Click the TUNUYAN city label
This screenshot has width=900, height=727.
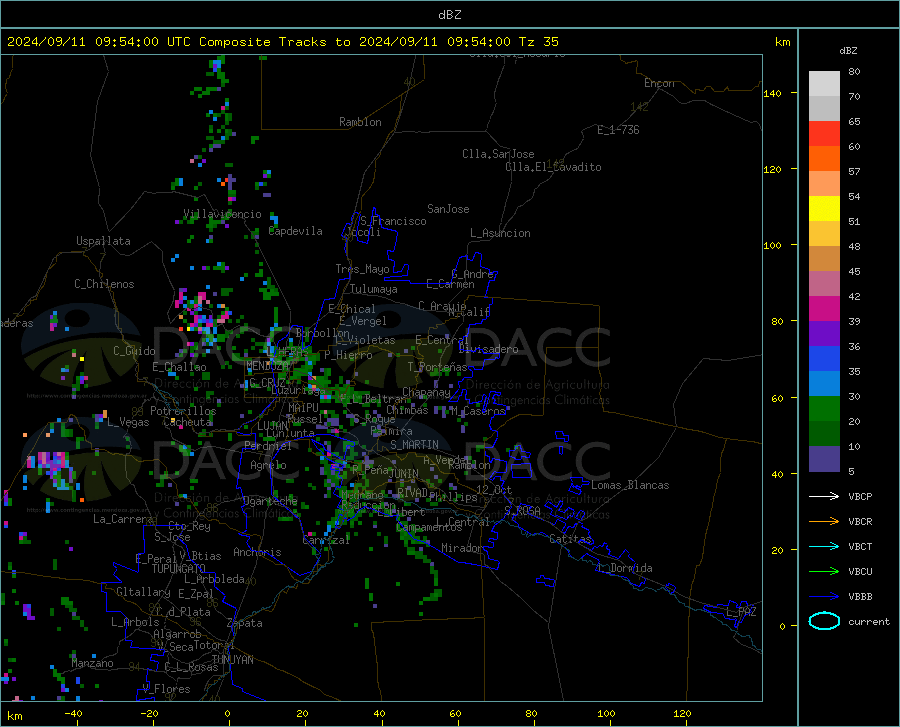232,660
